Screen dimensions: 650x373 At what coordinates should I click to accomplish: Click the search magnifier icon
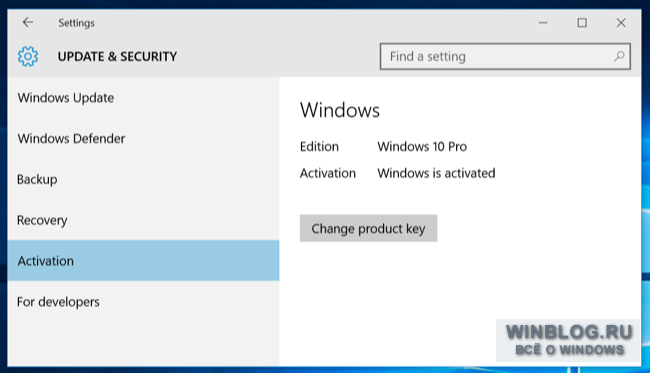pyautogui.click(x=619, y=56)
